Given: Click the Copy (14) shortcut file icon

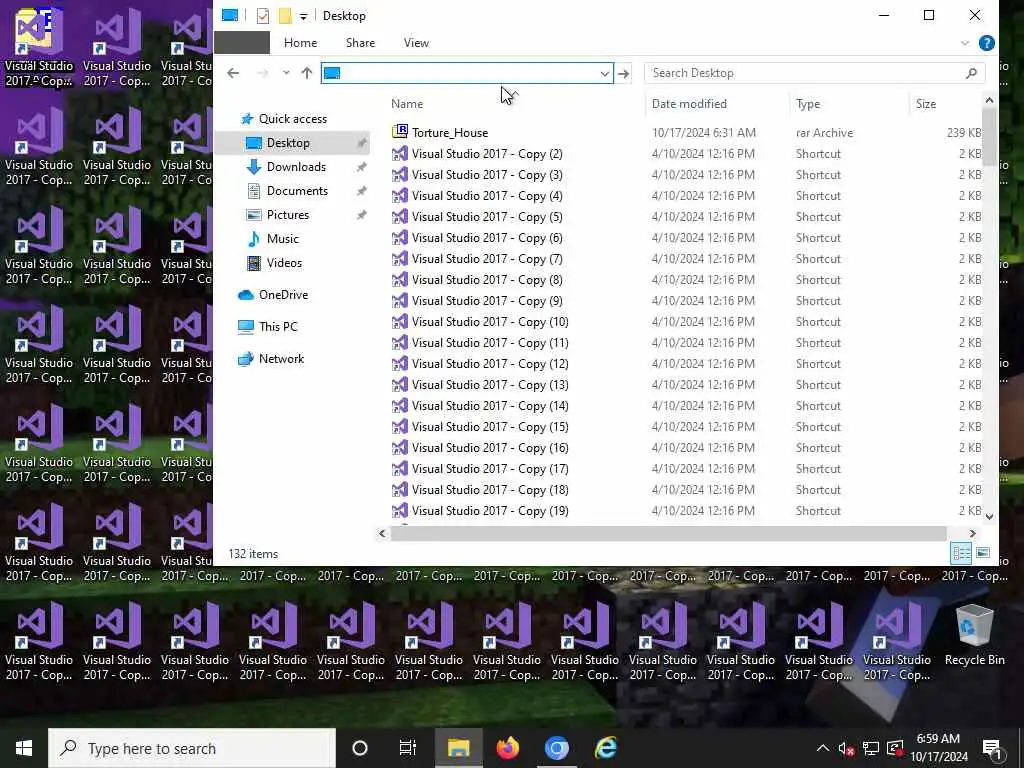Looking at the screenshot, I should [x=400, y=406].
